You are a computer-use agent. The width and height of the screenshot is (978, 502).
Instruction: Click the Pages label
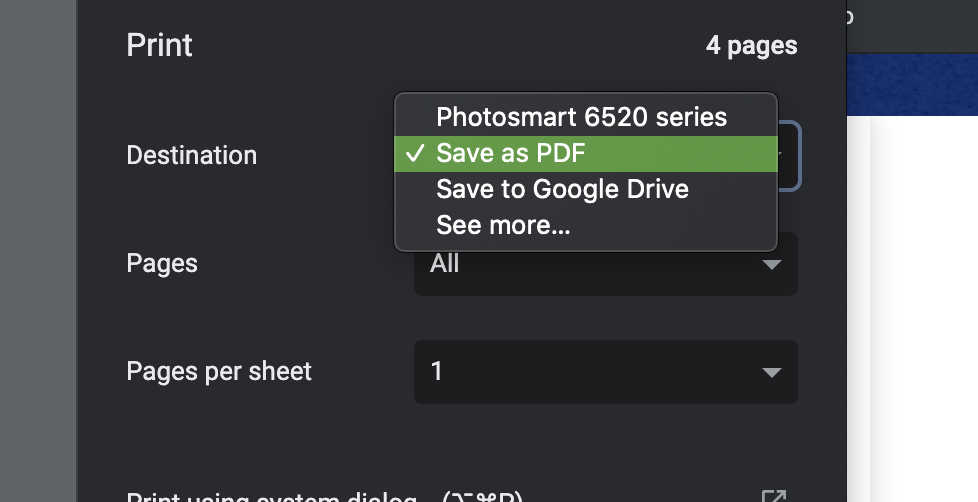162,264
